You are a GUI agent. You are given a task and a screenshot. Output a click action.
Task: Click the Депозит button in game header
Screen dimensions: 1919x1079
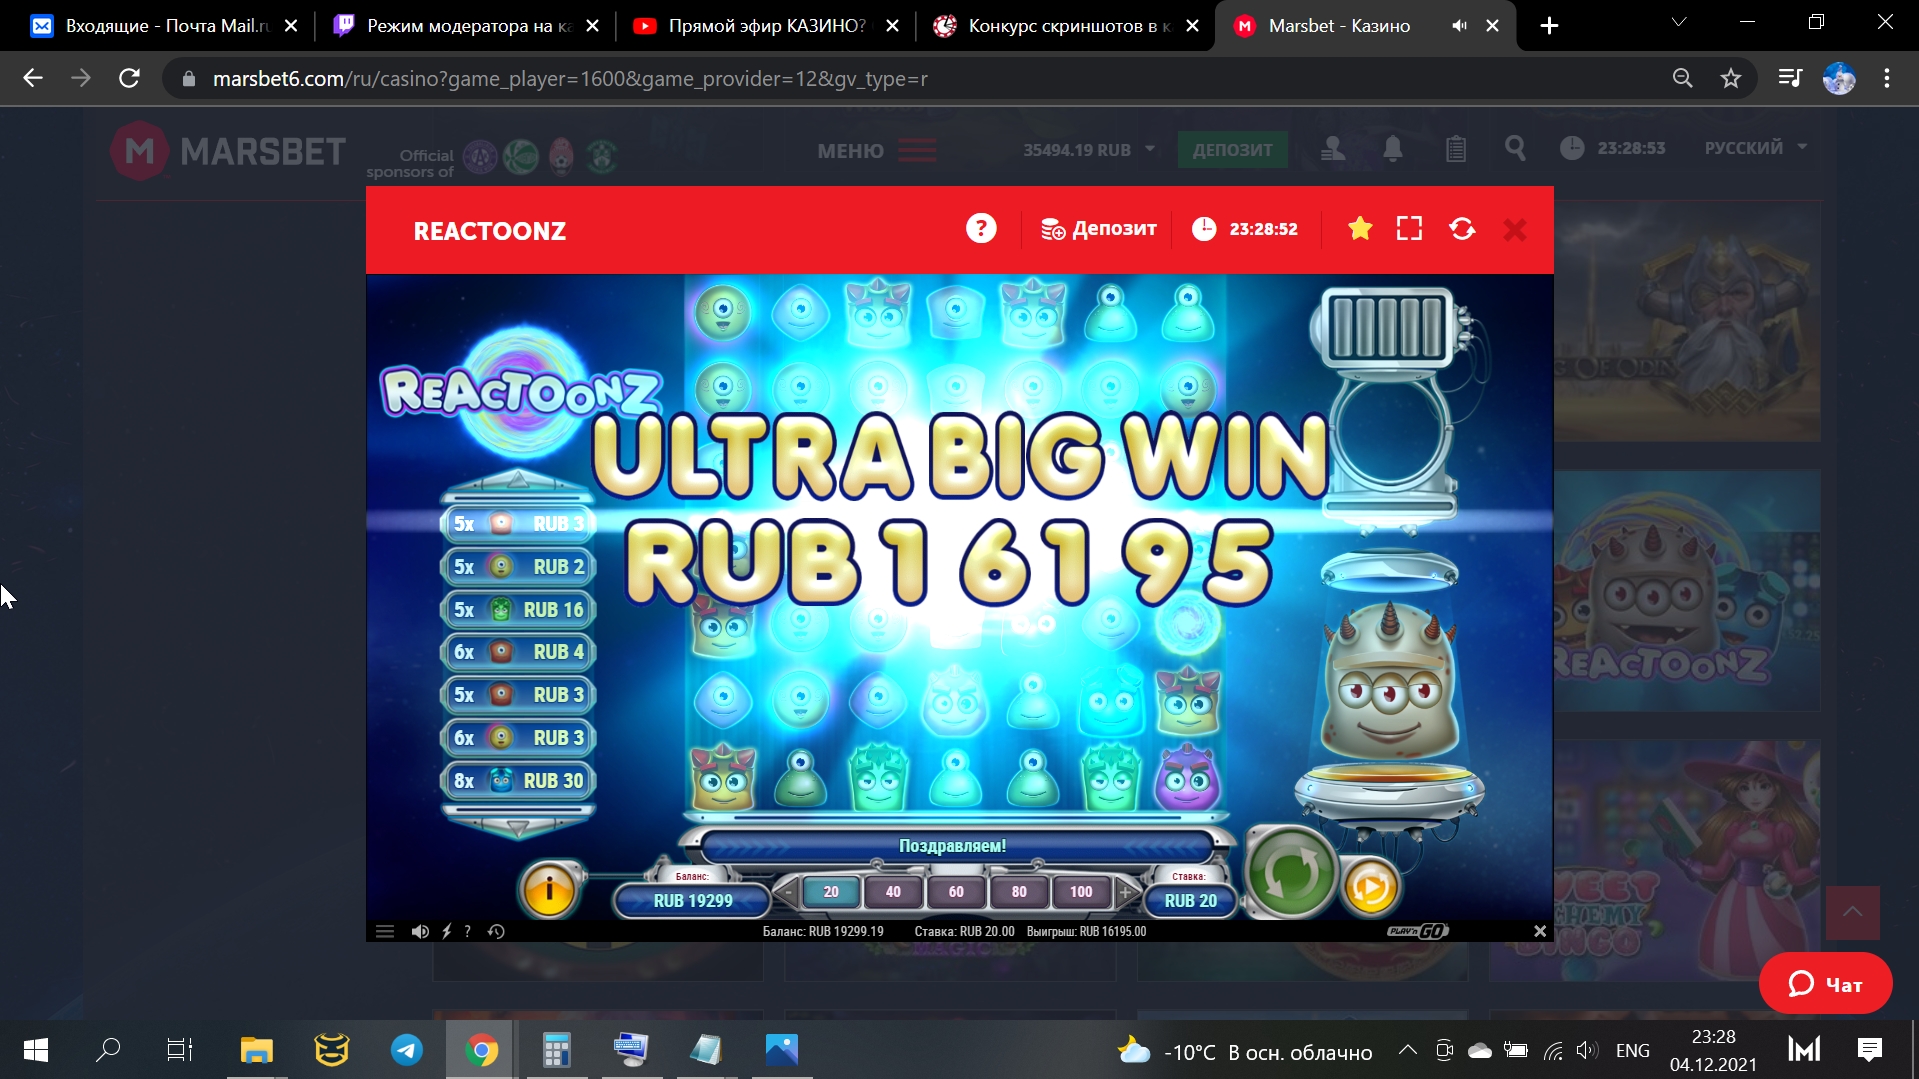point(1098,229)
